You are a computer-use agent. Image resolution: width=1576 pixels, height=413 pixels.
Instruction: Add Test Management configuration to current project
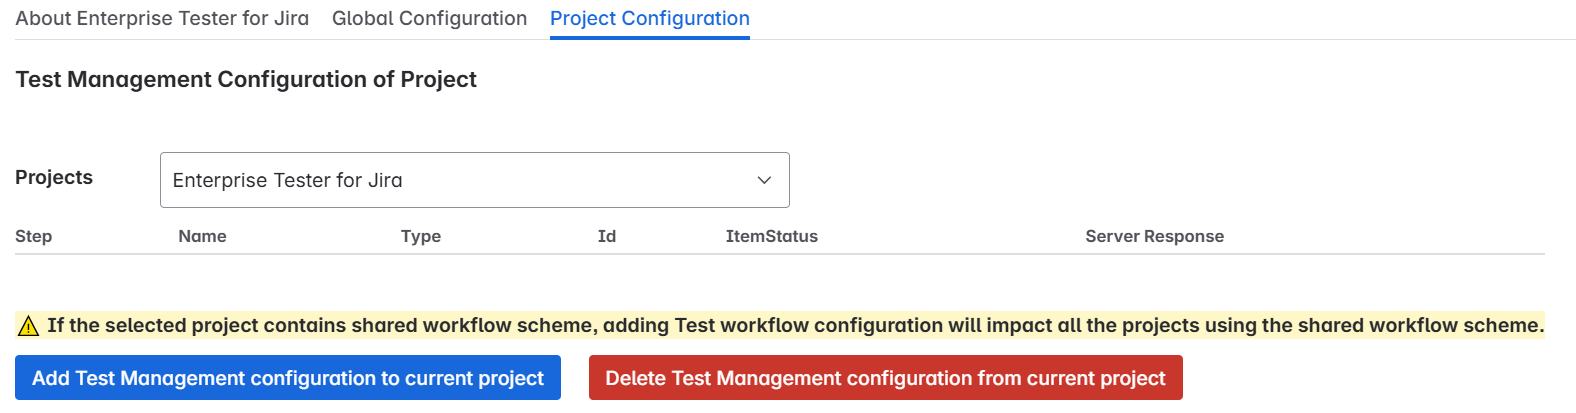pos(288,378)
